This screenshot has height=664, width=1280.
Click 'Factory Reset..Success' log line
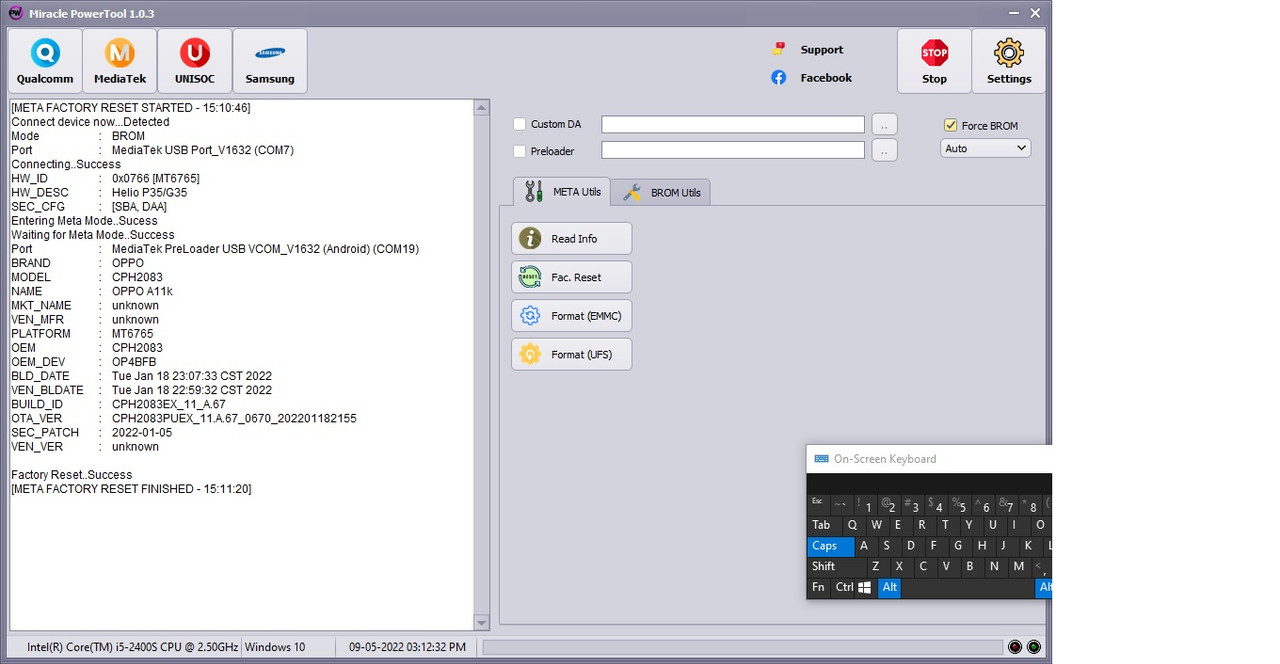72,475
